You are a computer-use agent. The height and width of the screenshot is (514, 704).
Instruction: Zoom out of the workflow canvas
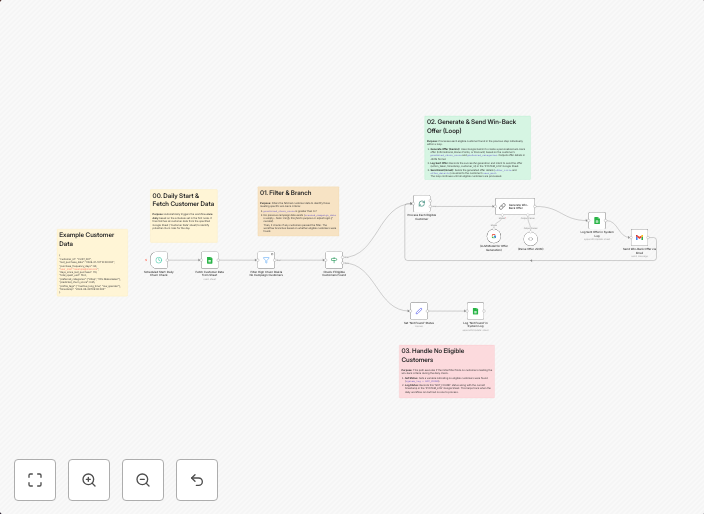(143, 479)
